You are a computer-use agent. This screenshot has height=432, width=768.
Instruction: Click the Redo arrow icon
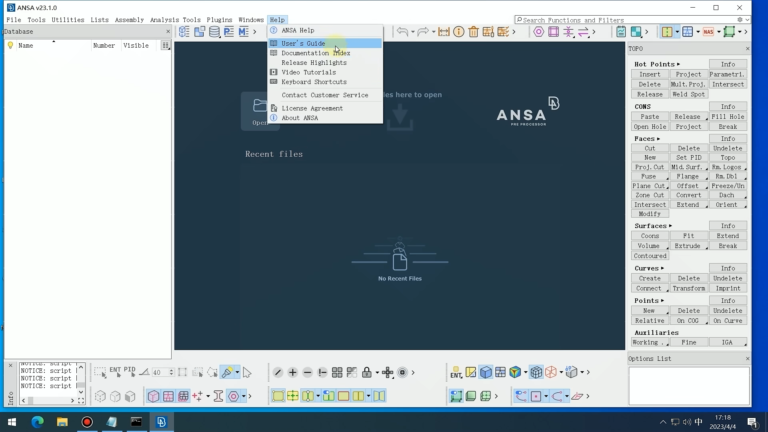click(x=423, y=32)
